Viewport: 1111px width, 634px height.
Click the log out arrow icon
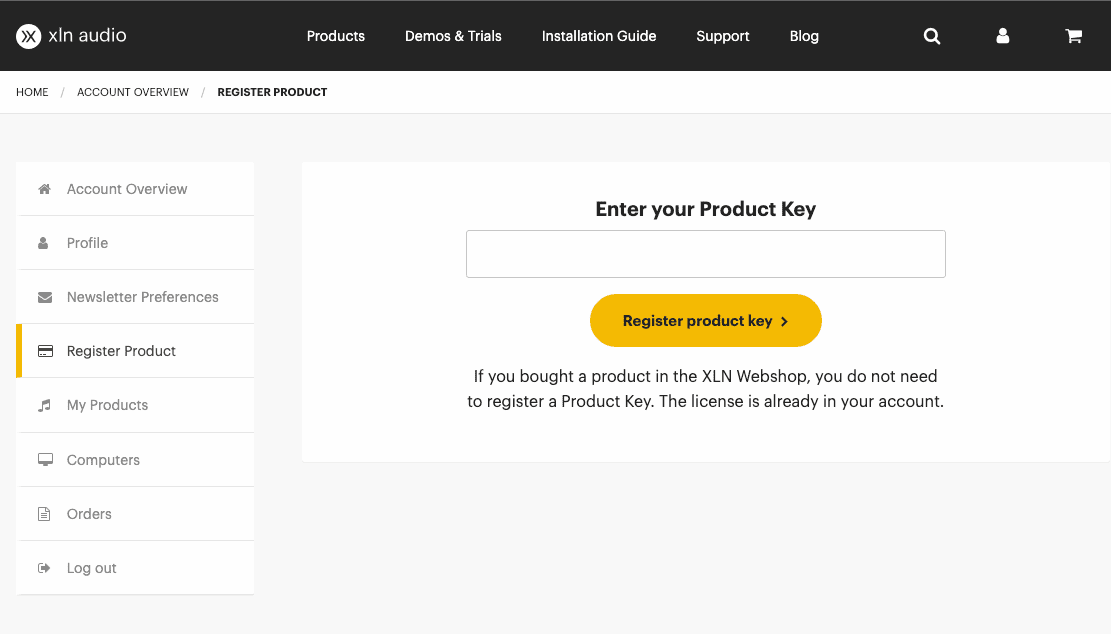44,568
